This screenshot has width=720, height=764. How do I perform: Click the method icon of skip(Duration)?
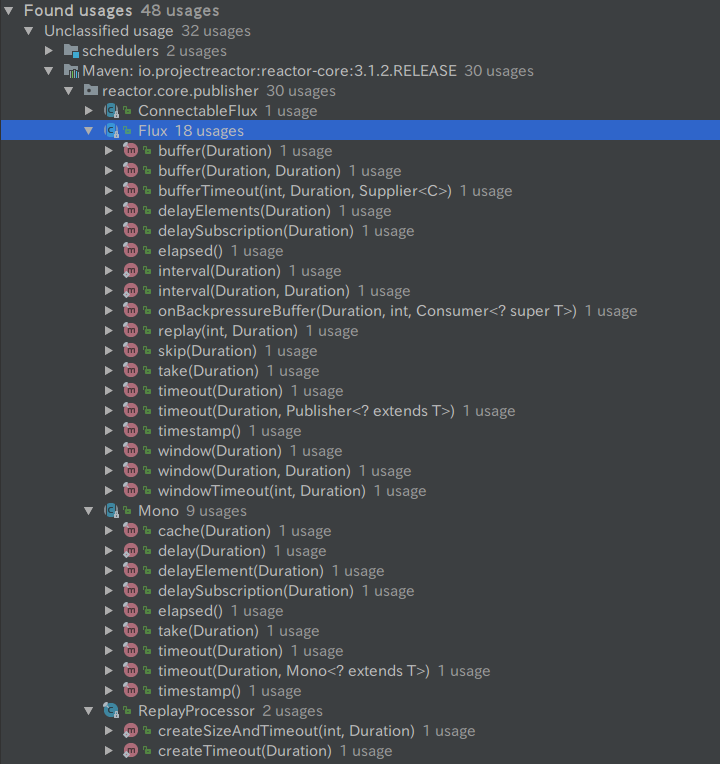(x=131, y=351)
